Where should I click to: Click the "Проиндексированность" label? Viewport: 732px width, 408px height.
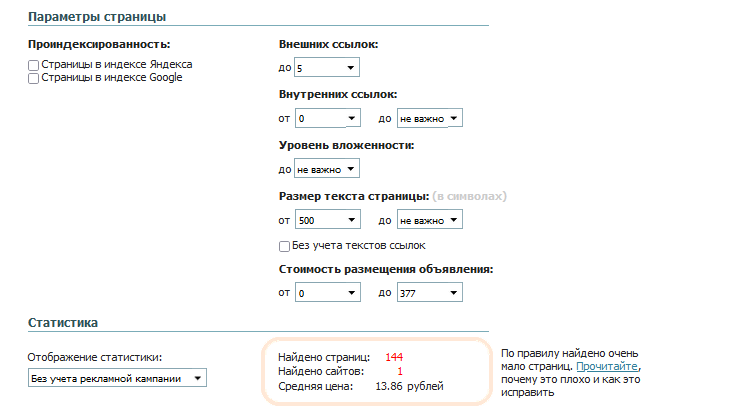99,45
